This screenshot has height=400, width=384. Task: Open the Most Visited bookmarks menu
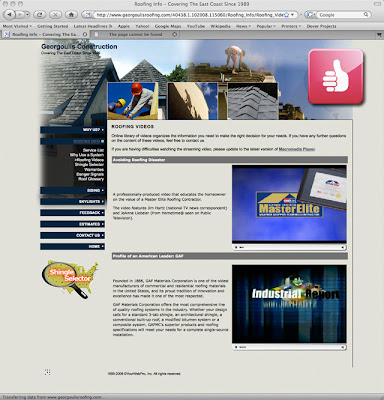[17, 26]
